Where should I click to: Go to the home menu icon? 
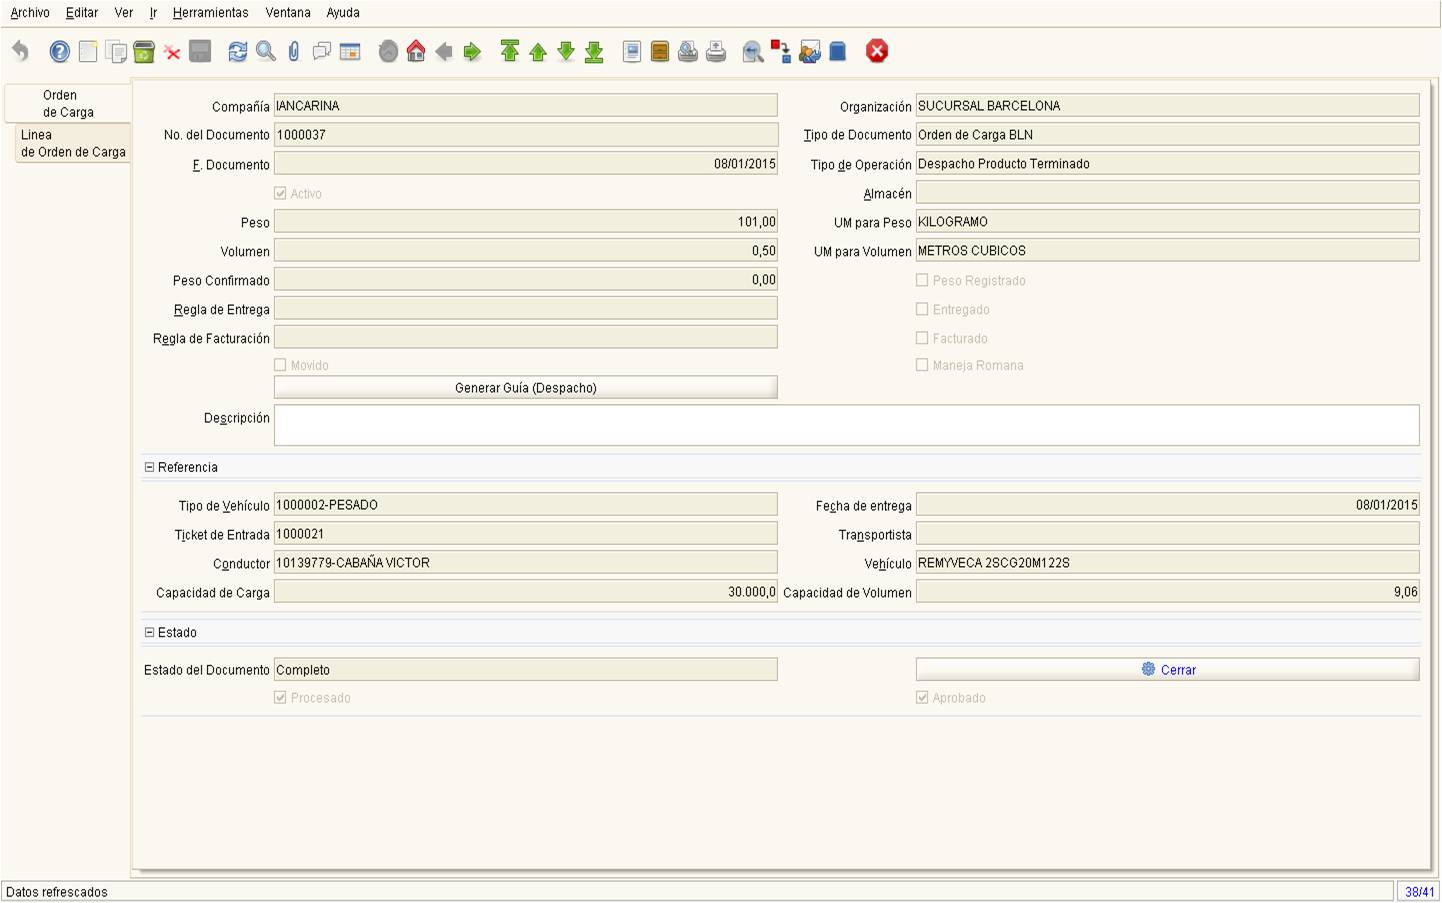pos(416,51)
